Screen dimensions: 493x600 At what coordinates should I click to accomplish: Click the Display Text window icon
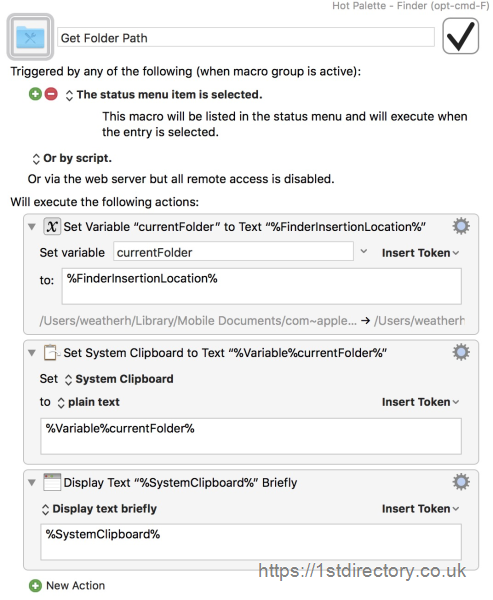(x=52, y=482)
